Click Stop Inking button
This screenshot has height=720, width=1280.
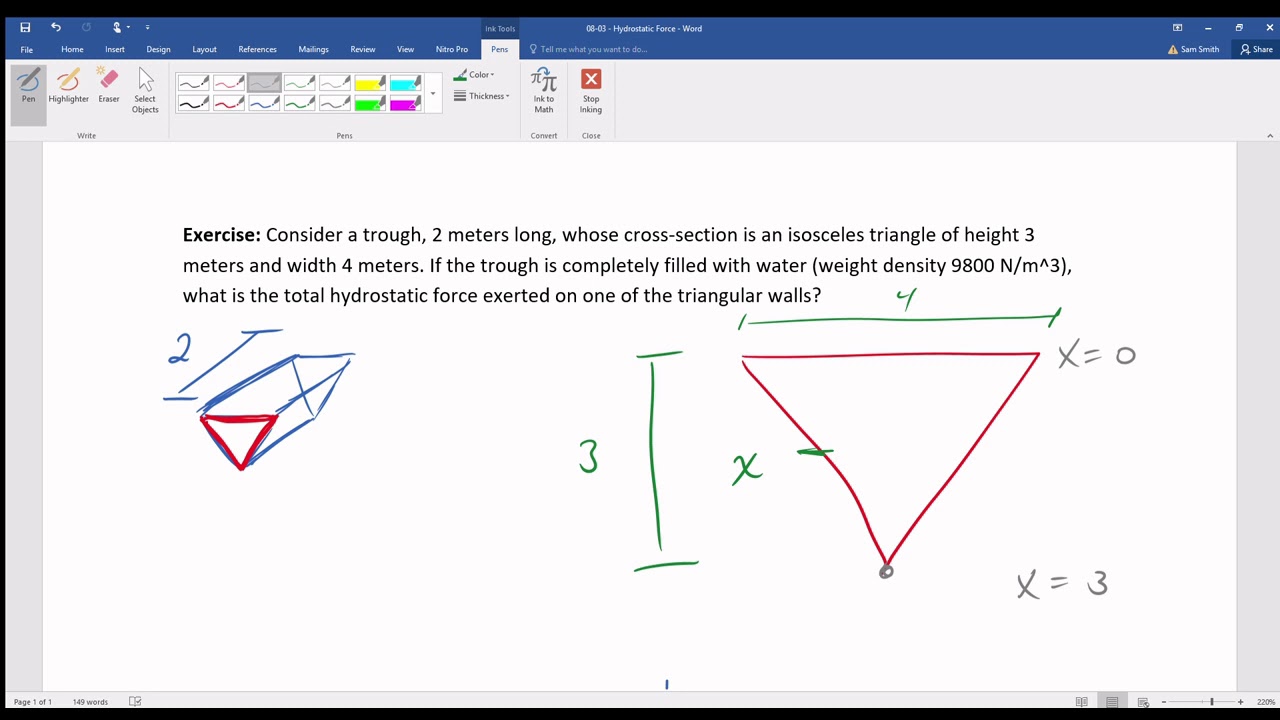[x=591, y=90]
